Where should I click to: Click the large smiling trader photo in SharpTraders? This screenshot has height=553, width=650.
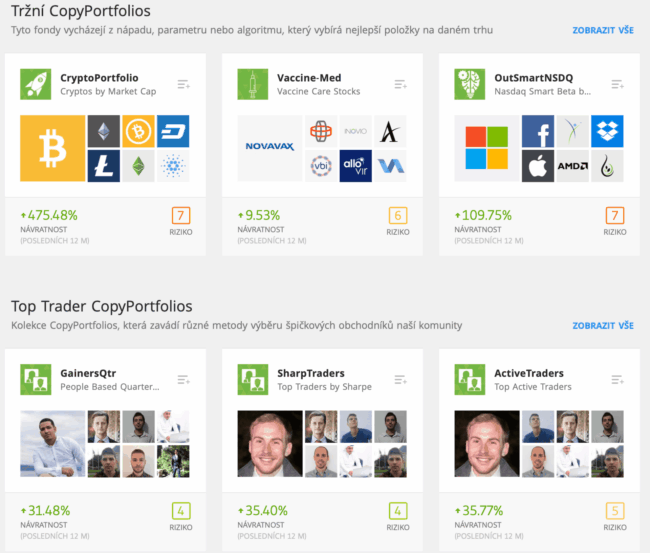tap(270, 444)
